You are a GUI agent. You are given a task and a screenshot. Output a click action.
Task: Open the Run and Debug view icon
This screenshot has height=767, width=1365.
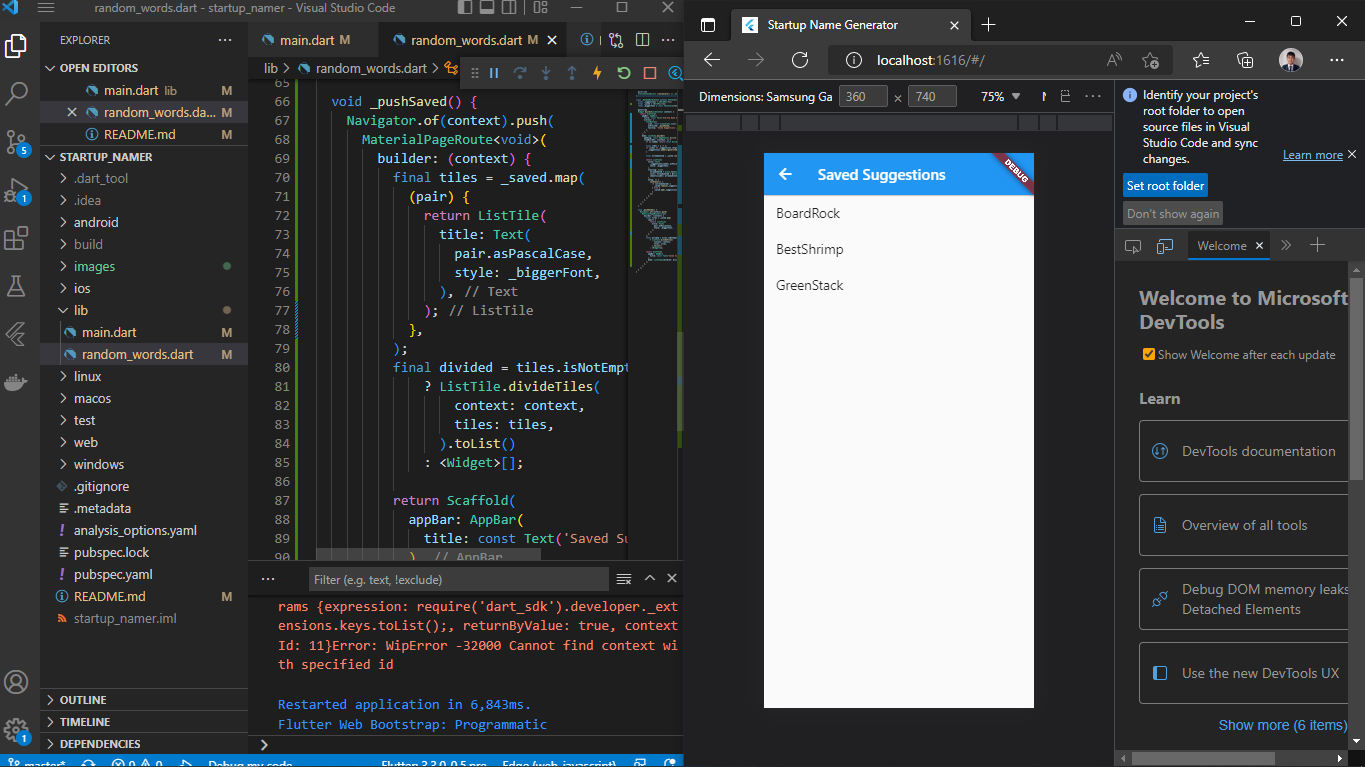click(x=16, y=190)
